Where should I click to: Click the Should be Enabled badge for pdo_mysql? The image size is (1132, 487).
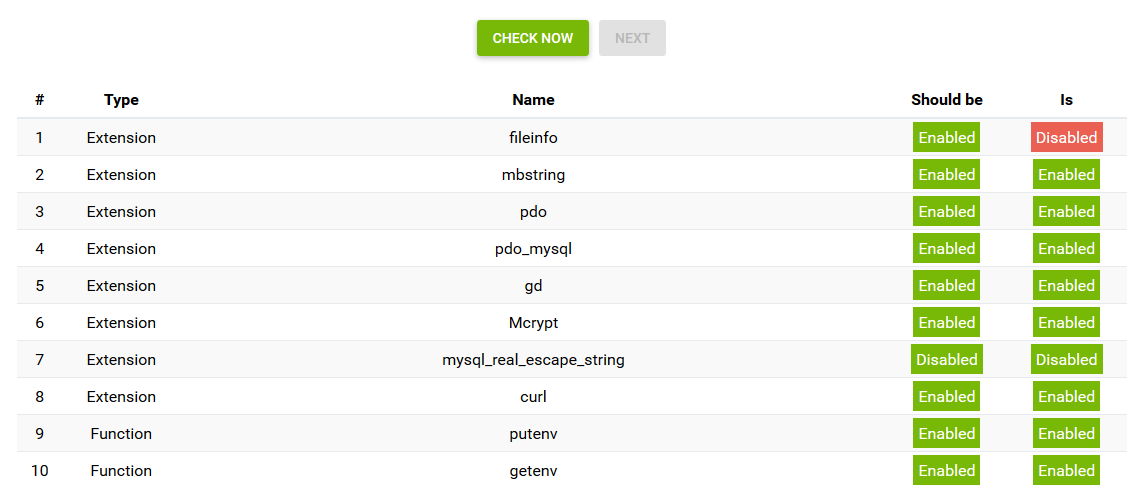pyautogui.click(x=946, y=248)
